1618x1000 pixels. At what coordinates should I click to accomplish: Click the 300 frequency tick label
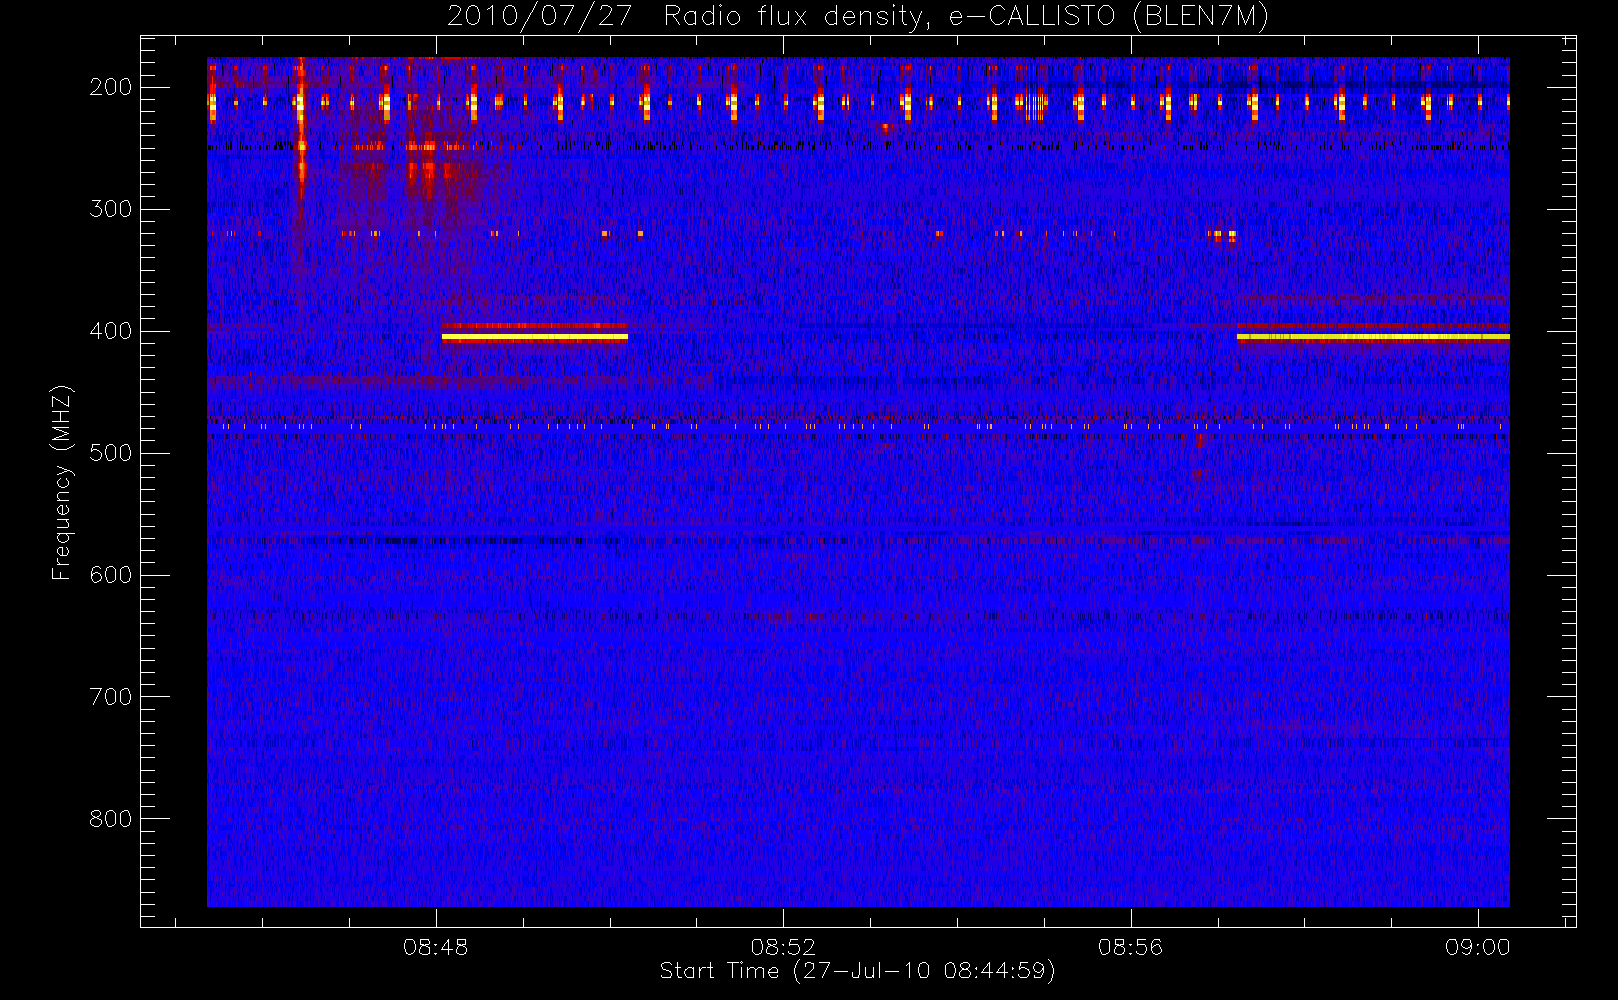[111, 209]
